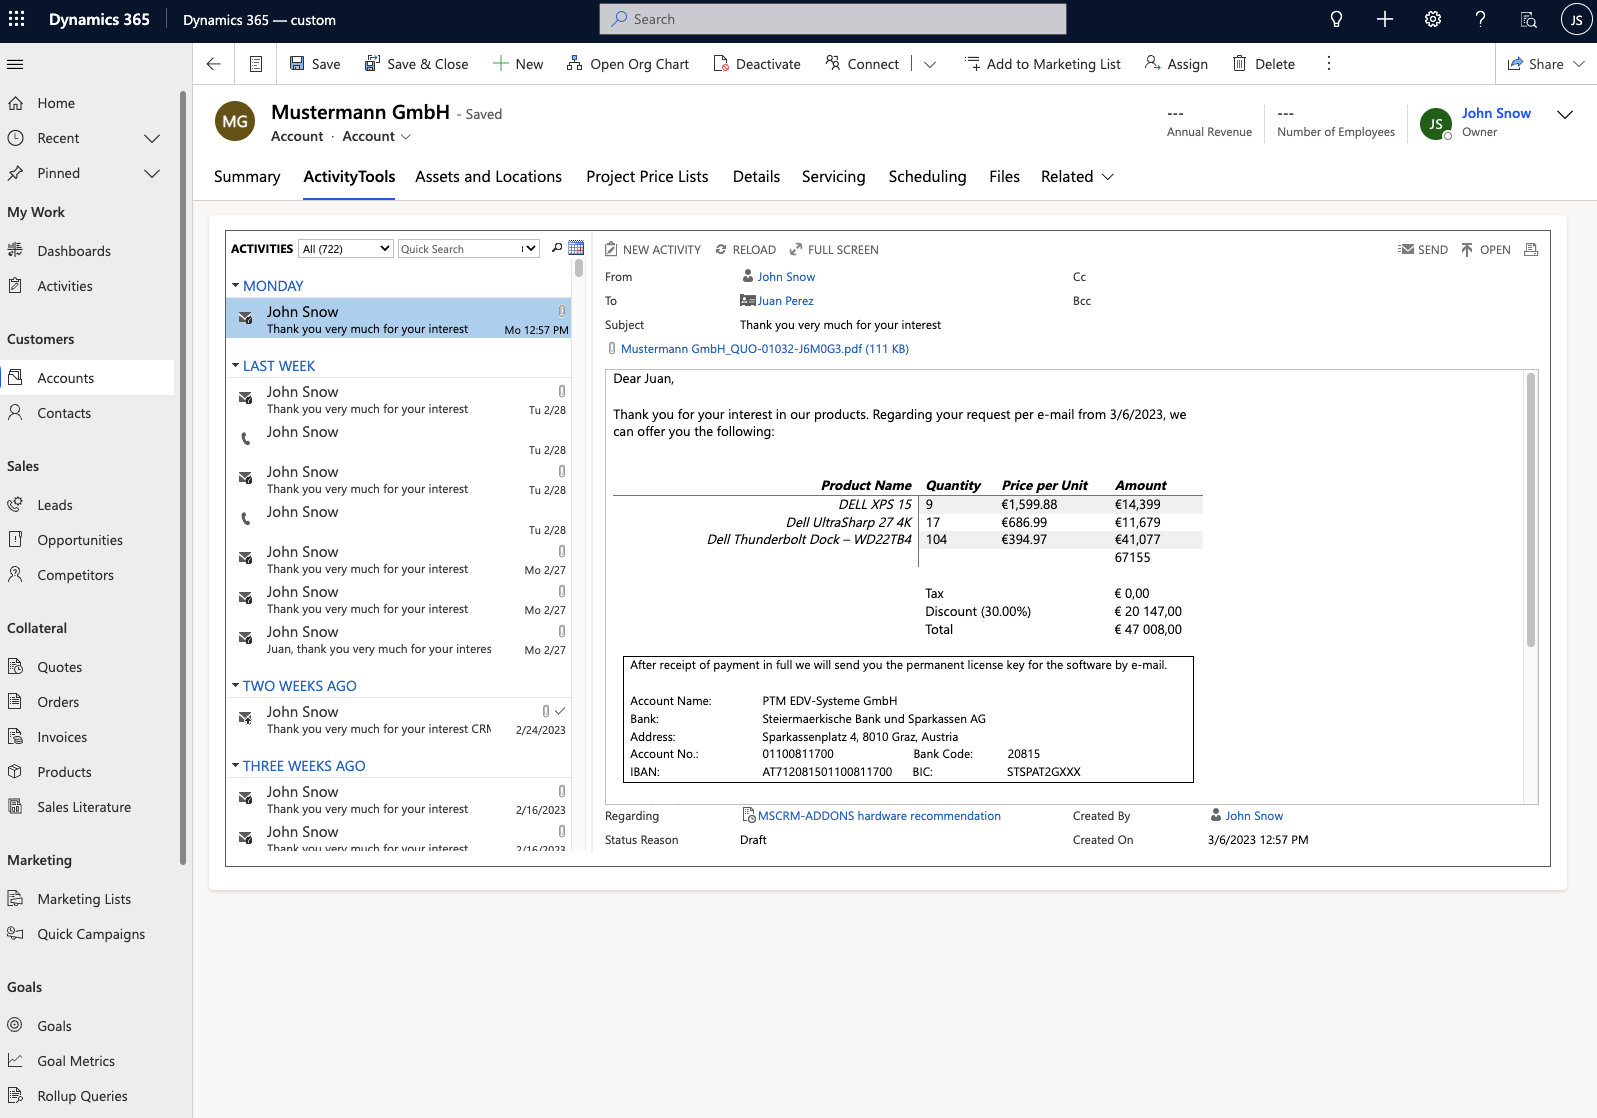Switch to the Scheduling tab
The height and width of the screenshot is (1118, 1597).
(928, 177)
